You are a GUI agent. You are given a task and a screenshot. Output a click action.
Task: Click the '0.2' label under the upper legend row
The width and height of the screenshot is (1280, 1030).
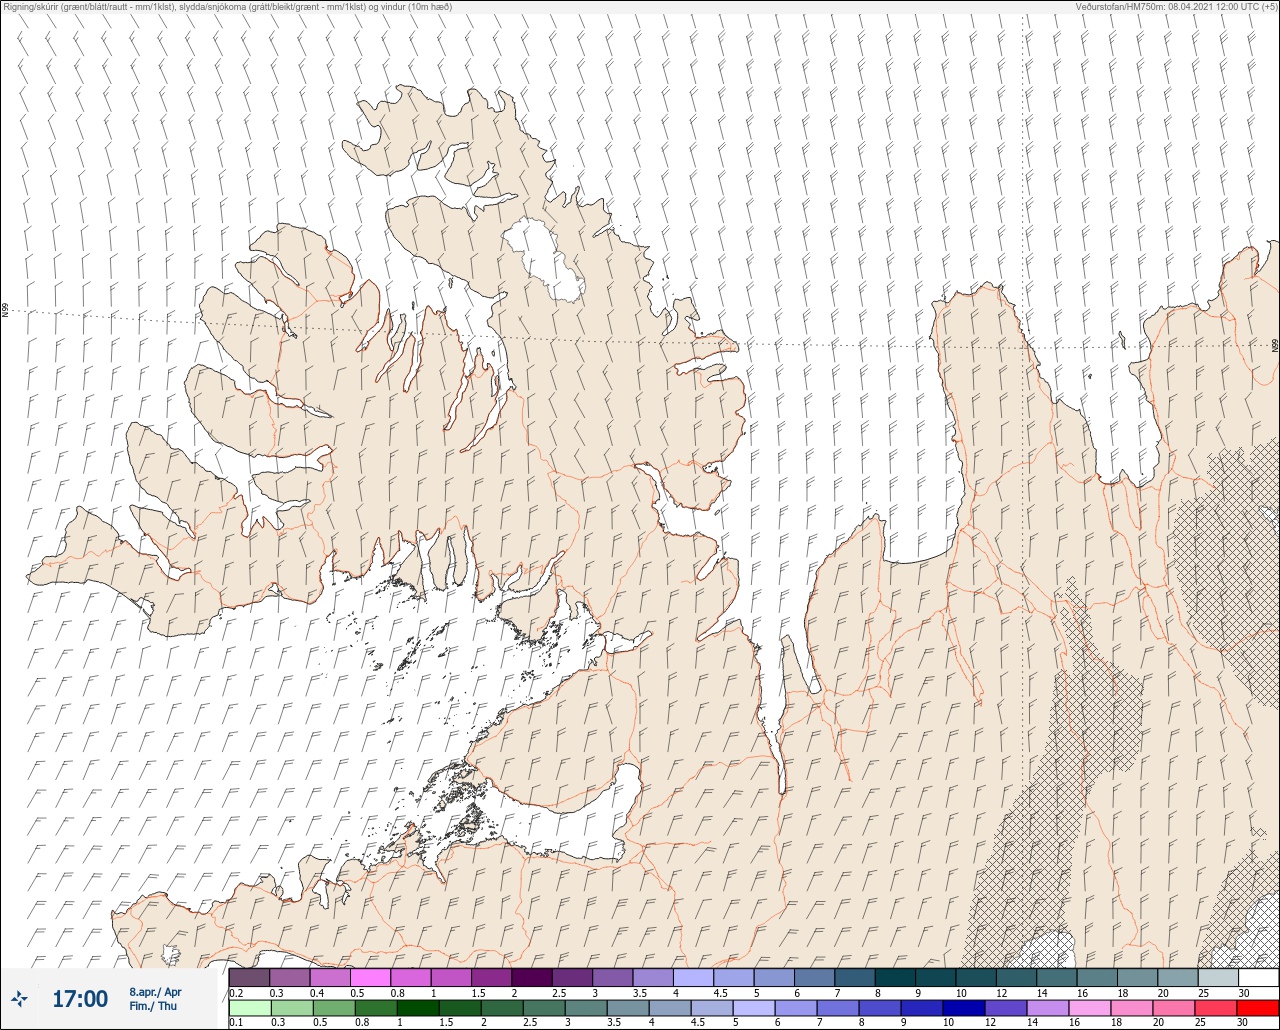coord(236,992)
